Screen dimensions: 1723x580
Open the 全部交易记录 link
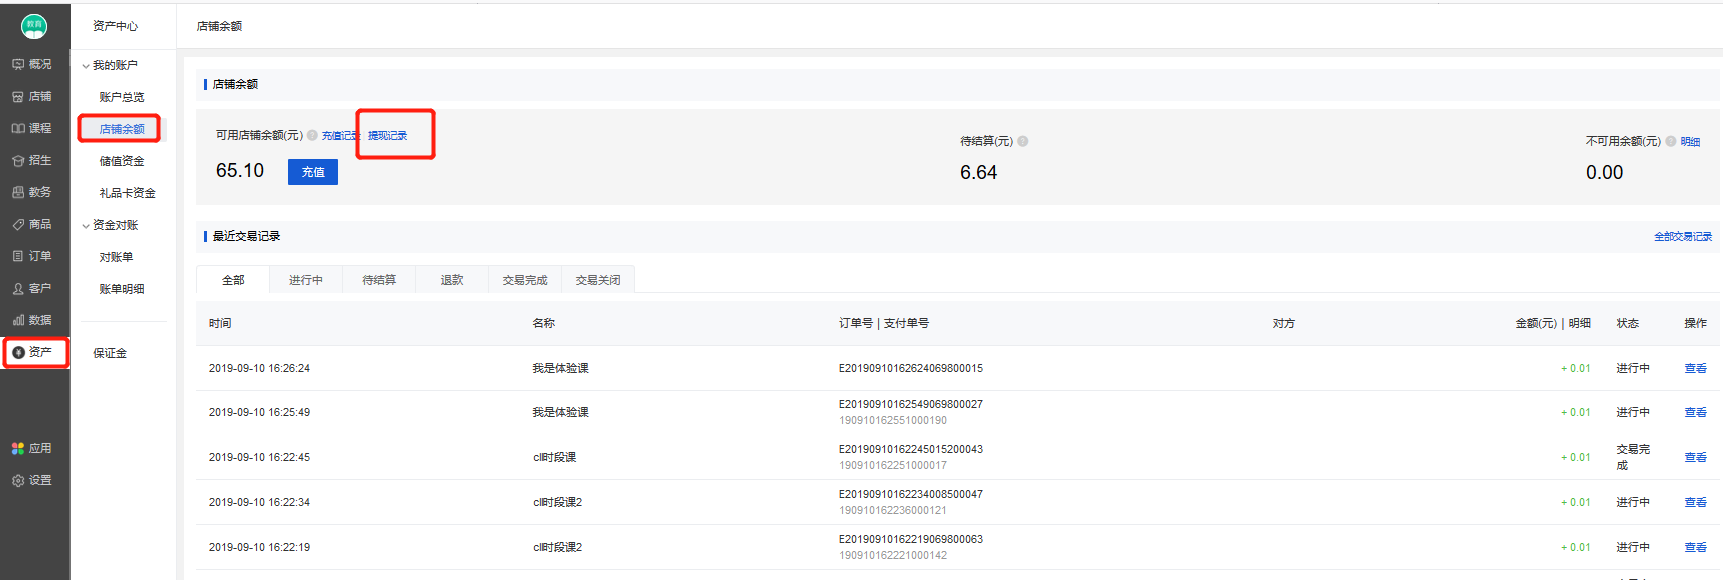[1682, 237]
